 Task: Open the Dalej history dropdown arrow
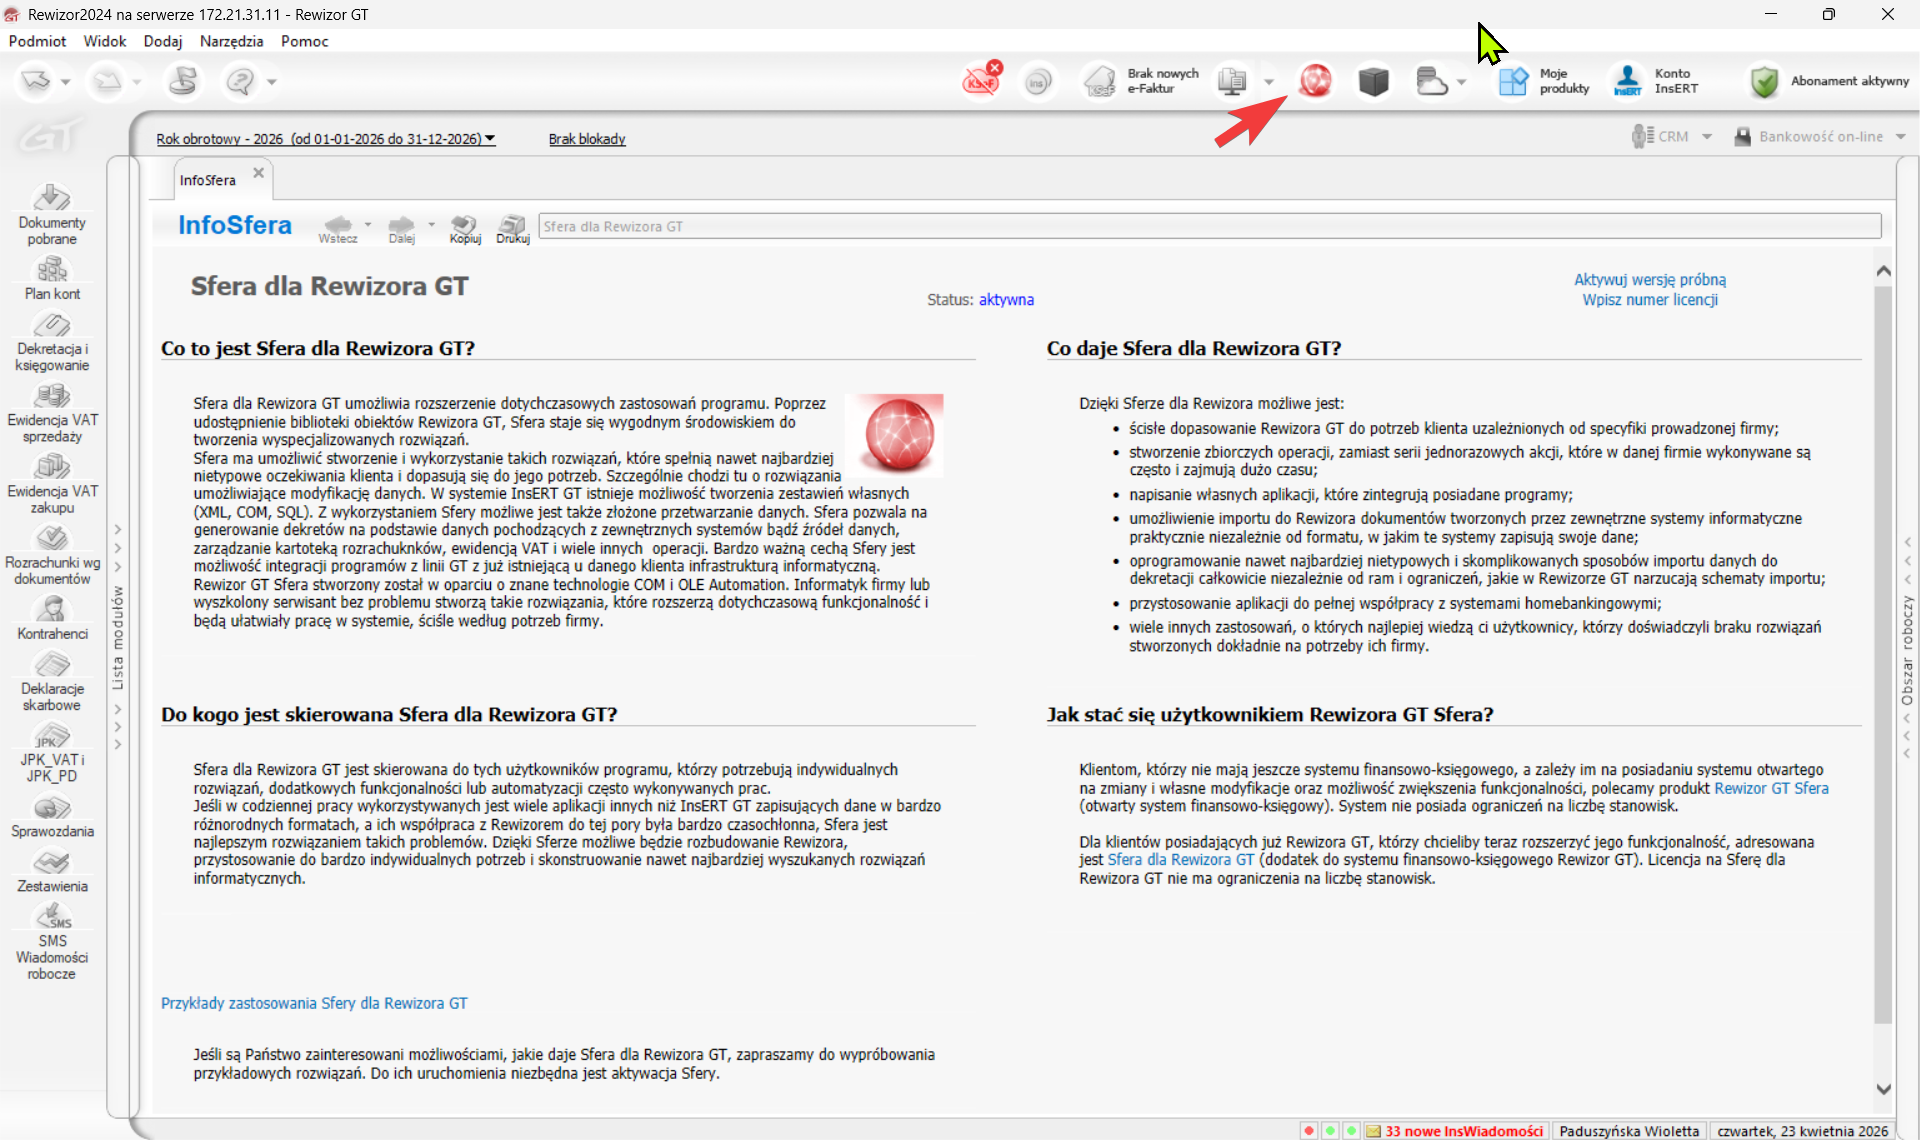tap(431, 225)
